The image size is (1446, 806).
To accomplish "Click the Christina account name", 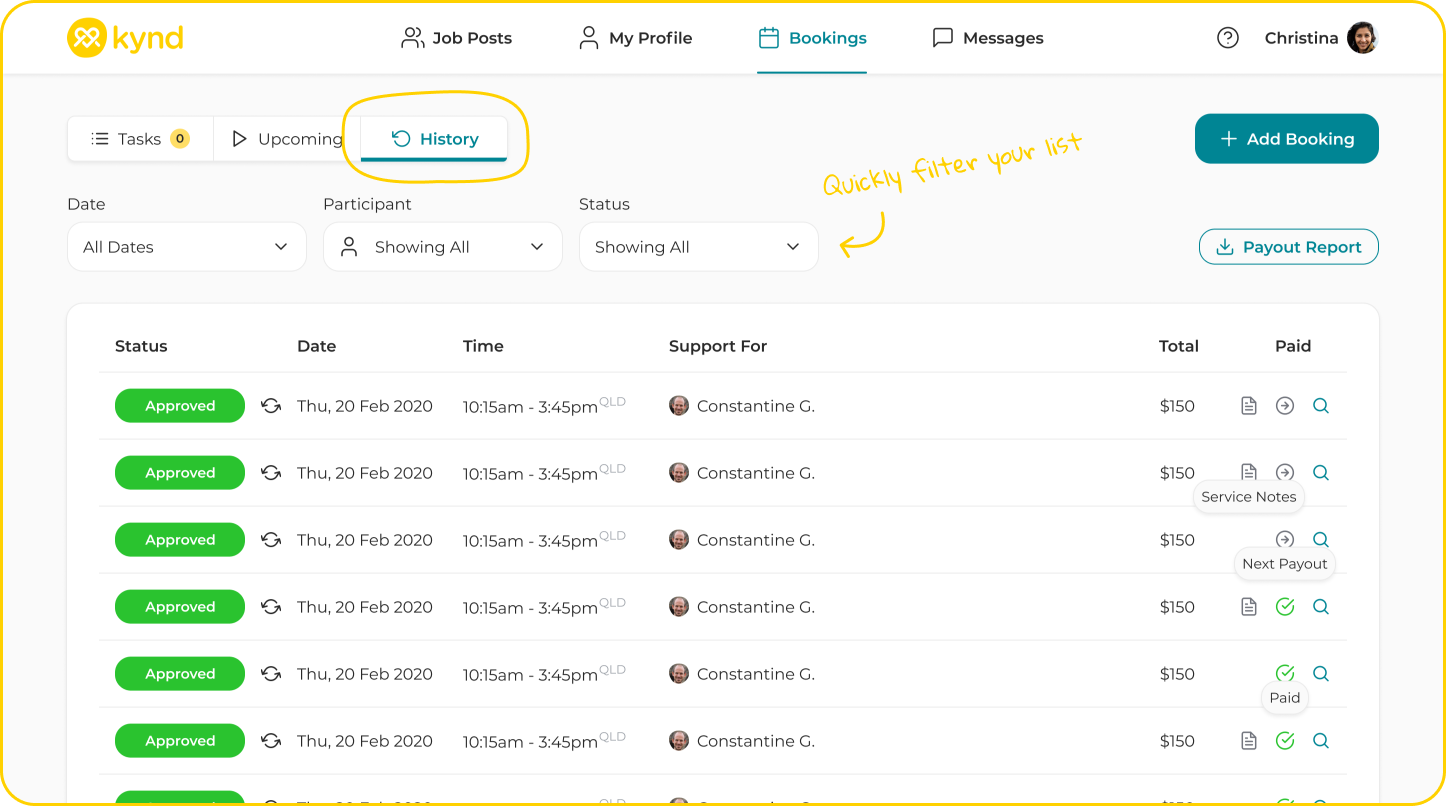I will click(1301, 38).
